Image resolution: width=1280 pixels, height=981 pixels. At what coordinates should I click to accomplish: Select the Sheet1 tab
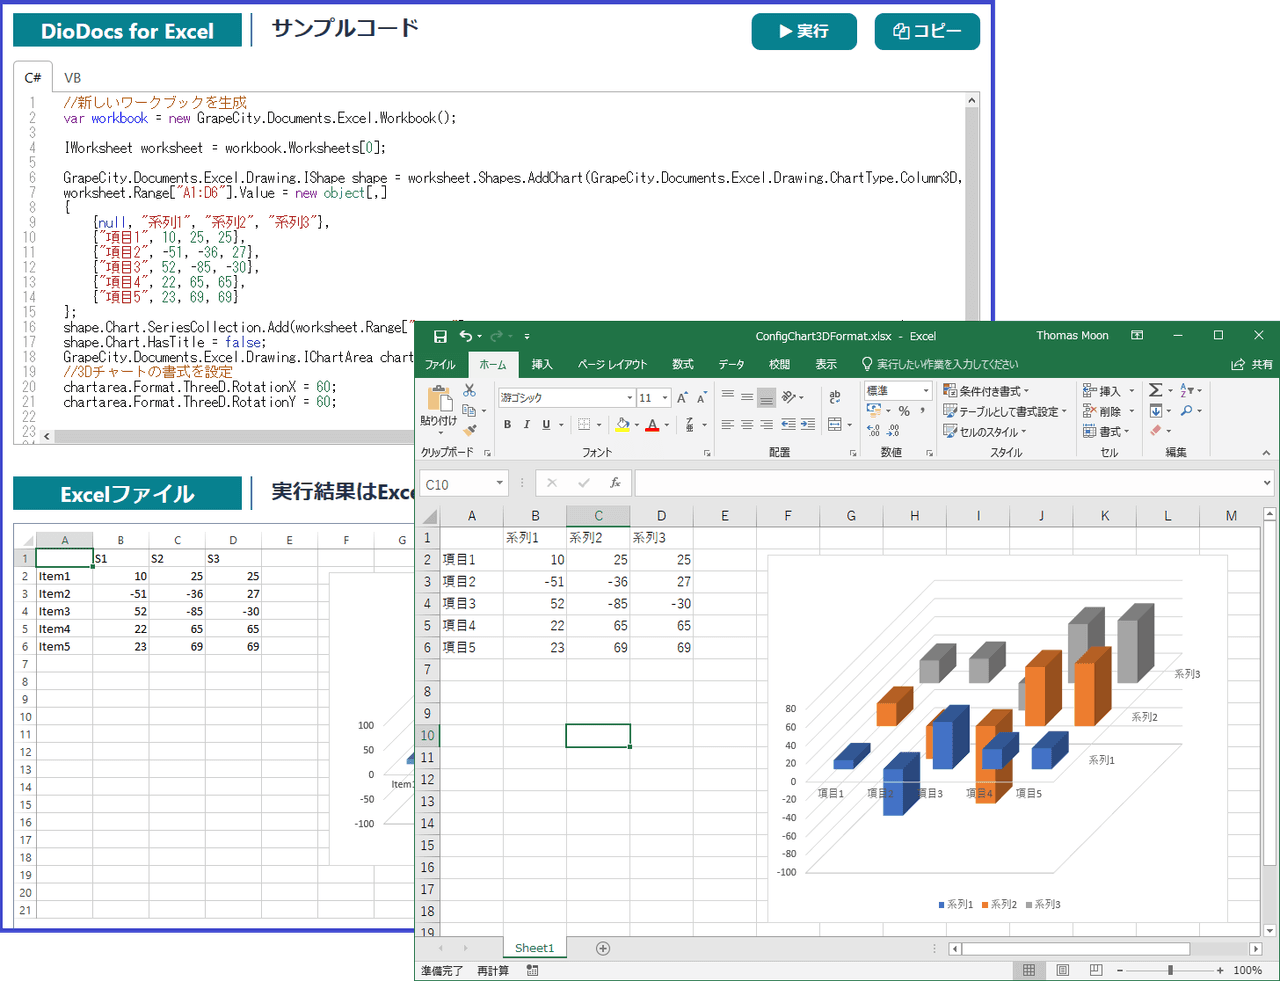point(534,948)
